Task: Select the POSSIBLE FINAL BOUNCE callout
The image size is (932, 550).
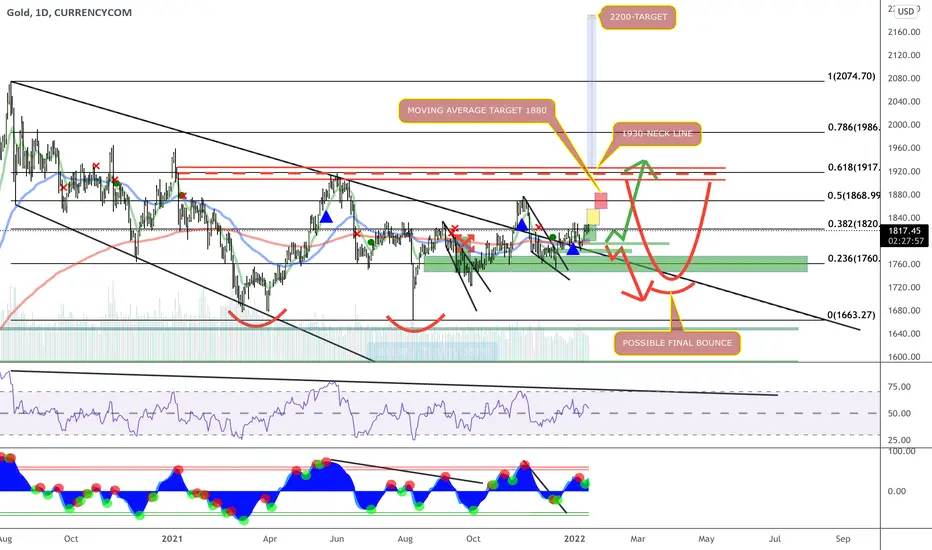Action: [x=677, y=343]
